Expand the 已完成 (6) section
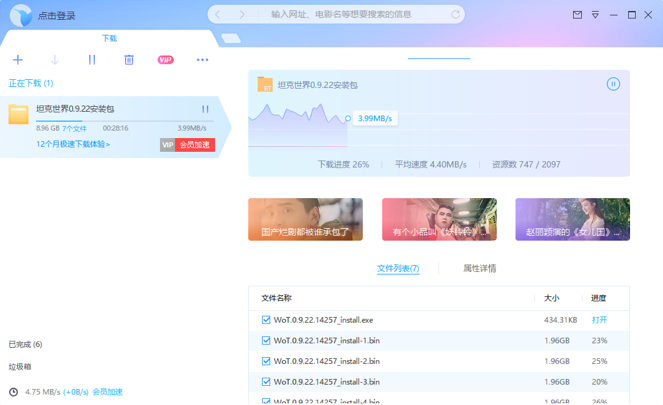The width and height of the screenshot is (663, 405). coord(25,344)
